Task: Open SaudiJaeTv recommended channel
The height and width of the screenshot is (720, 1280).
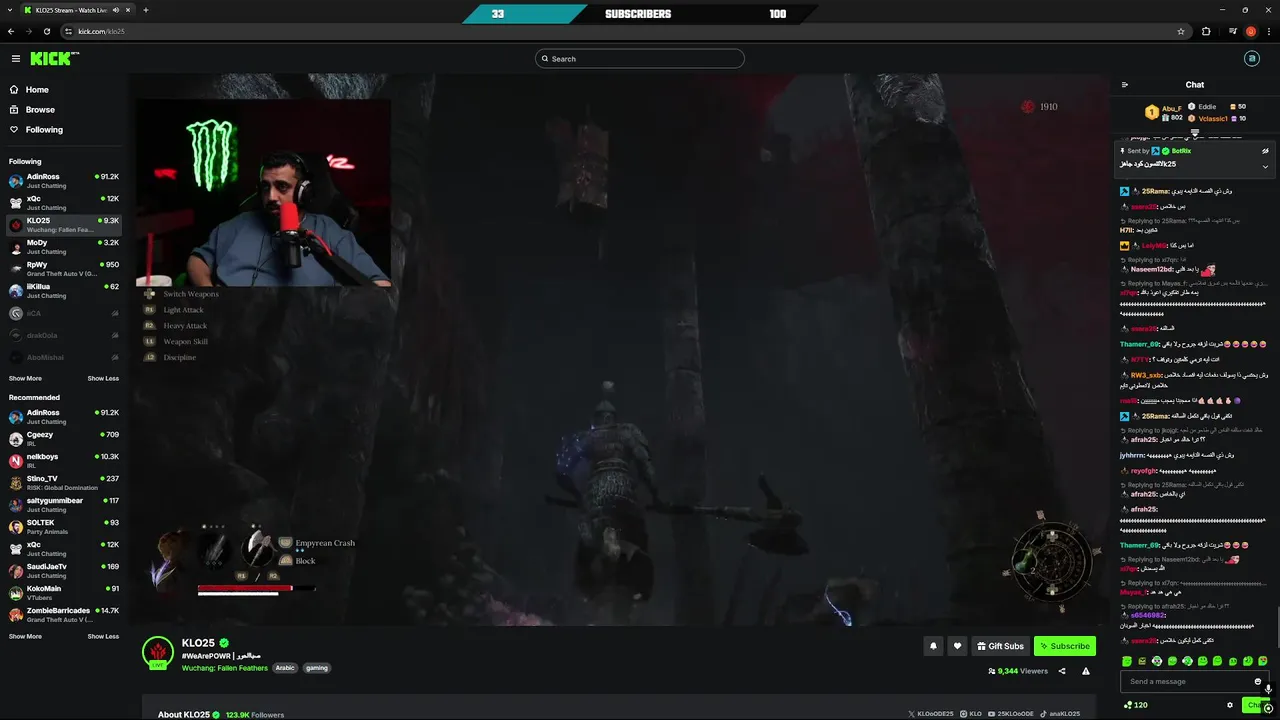Action: pos(64,570)
